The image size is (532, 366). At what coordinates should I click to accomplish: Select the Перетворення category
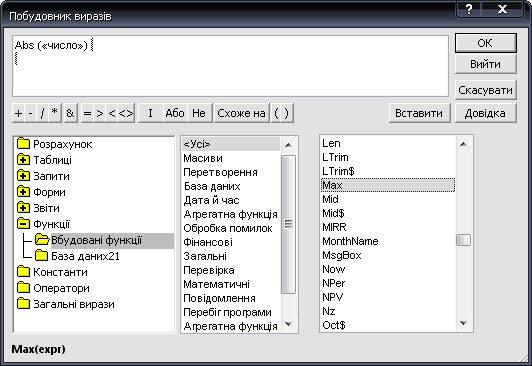coord(231,172)
